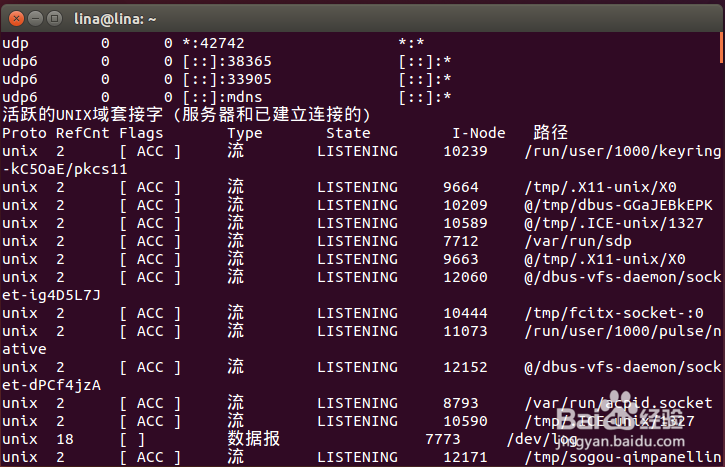The height and width of the screenshot is (467, 725).
Task: Select I-Node value 11073
Action: 465,332
